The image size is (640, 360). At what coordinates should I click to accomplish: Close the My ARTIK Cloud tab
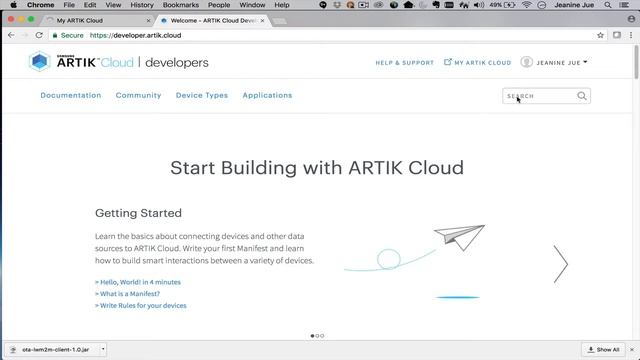148,20
